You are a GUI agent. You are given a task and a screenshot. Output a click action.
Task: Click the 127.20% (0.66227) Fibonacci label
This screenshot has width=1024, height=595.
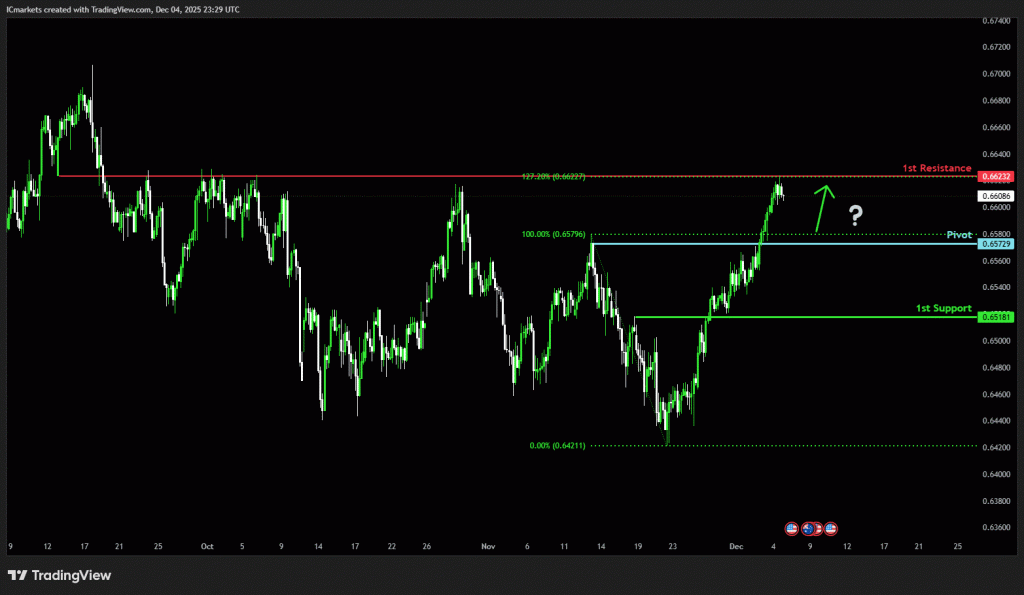[x=553, y=176]
